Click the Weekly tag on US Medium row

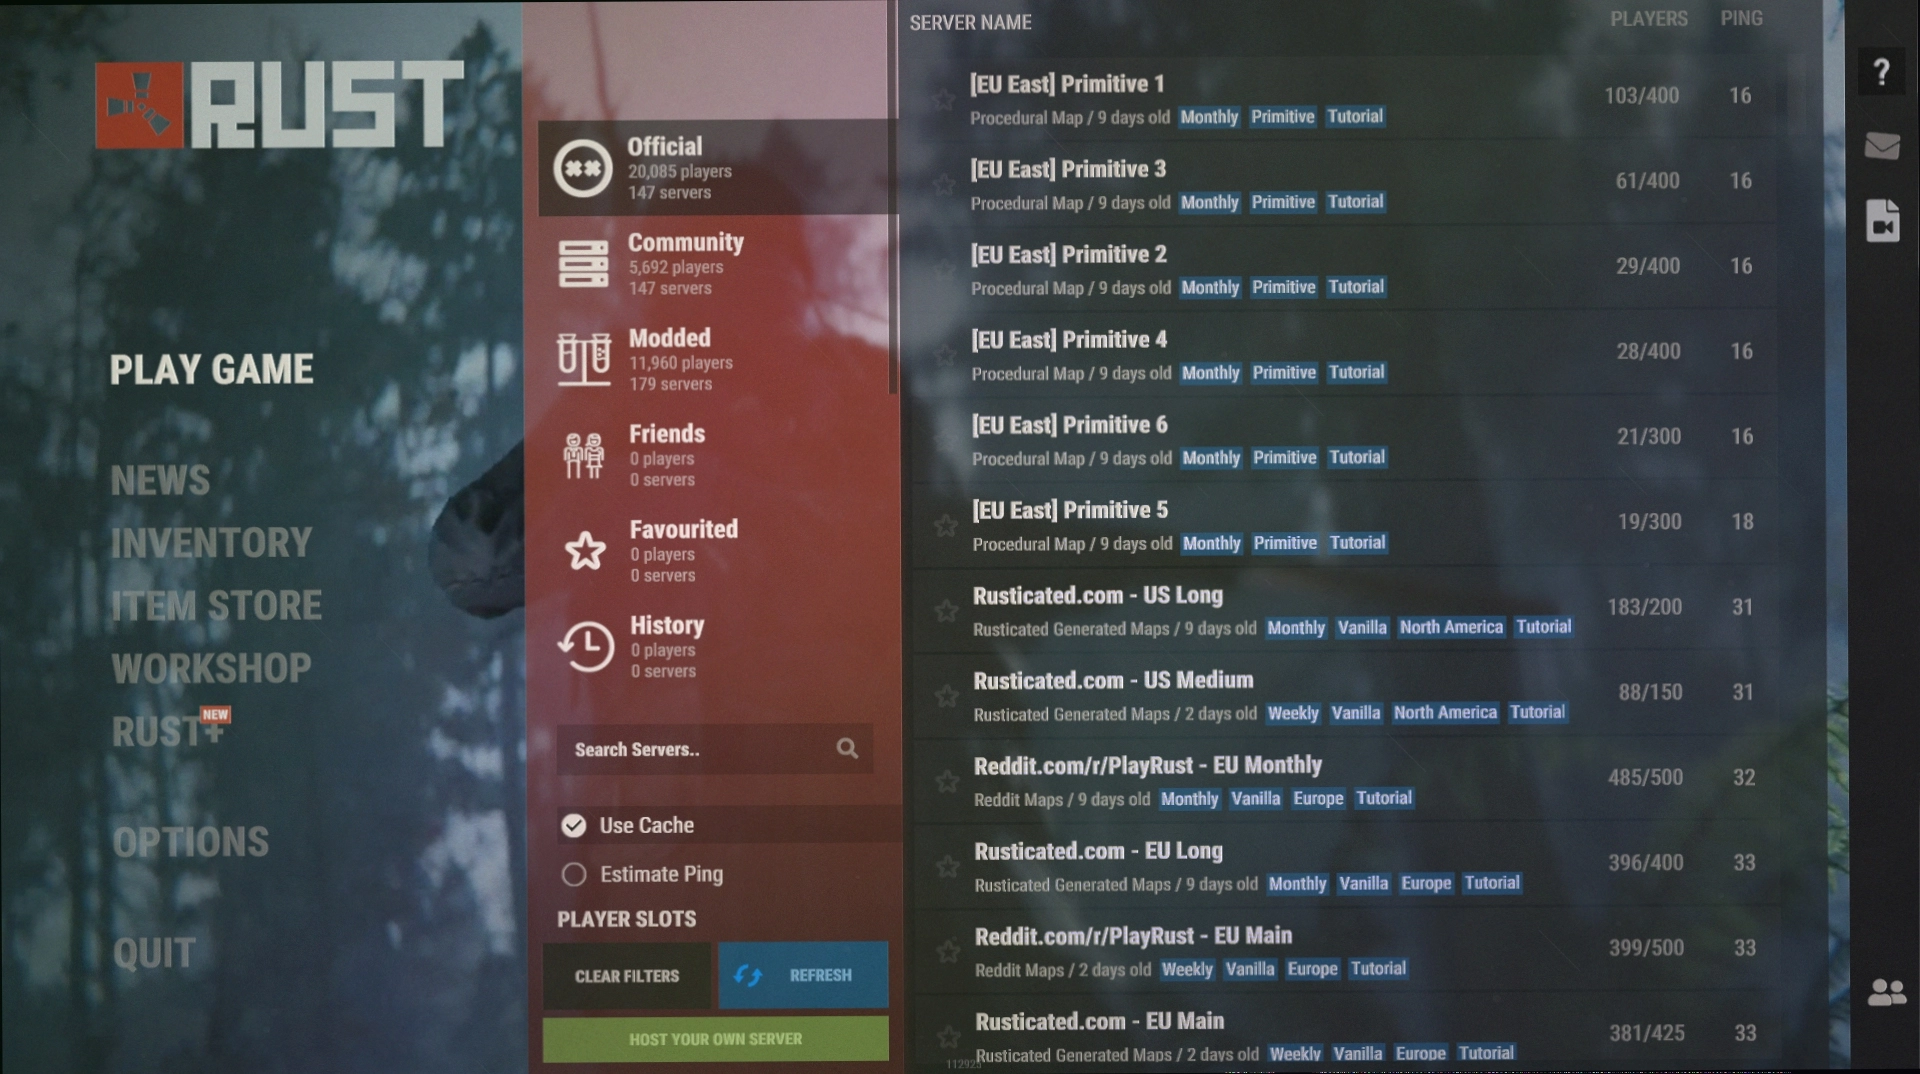tap(1293, 713)
